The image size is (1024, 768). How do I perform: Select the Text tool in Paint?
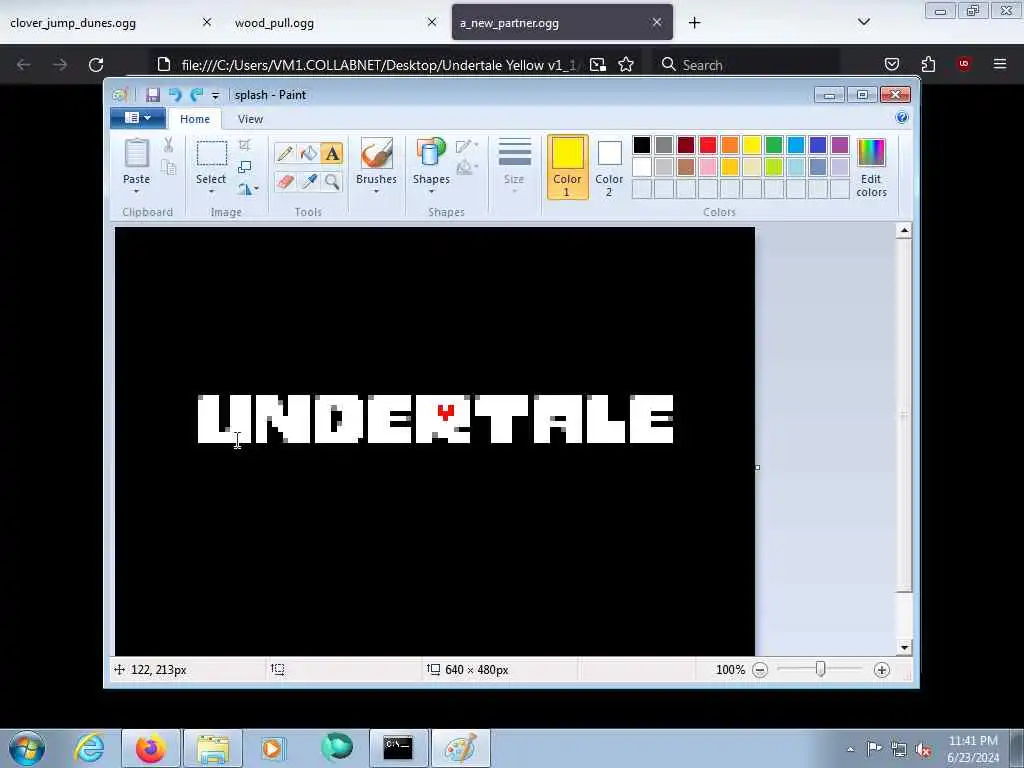click(332, 153)
